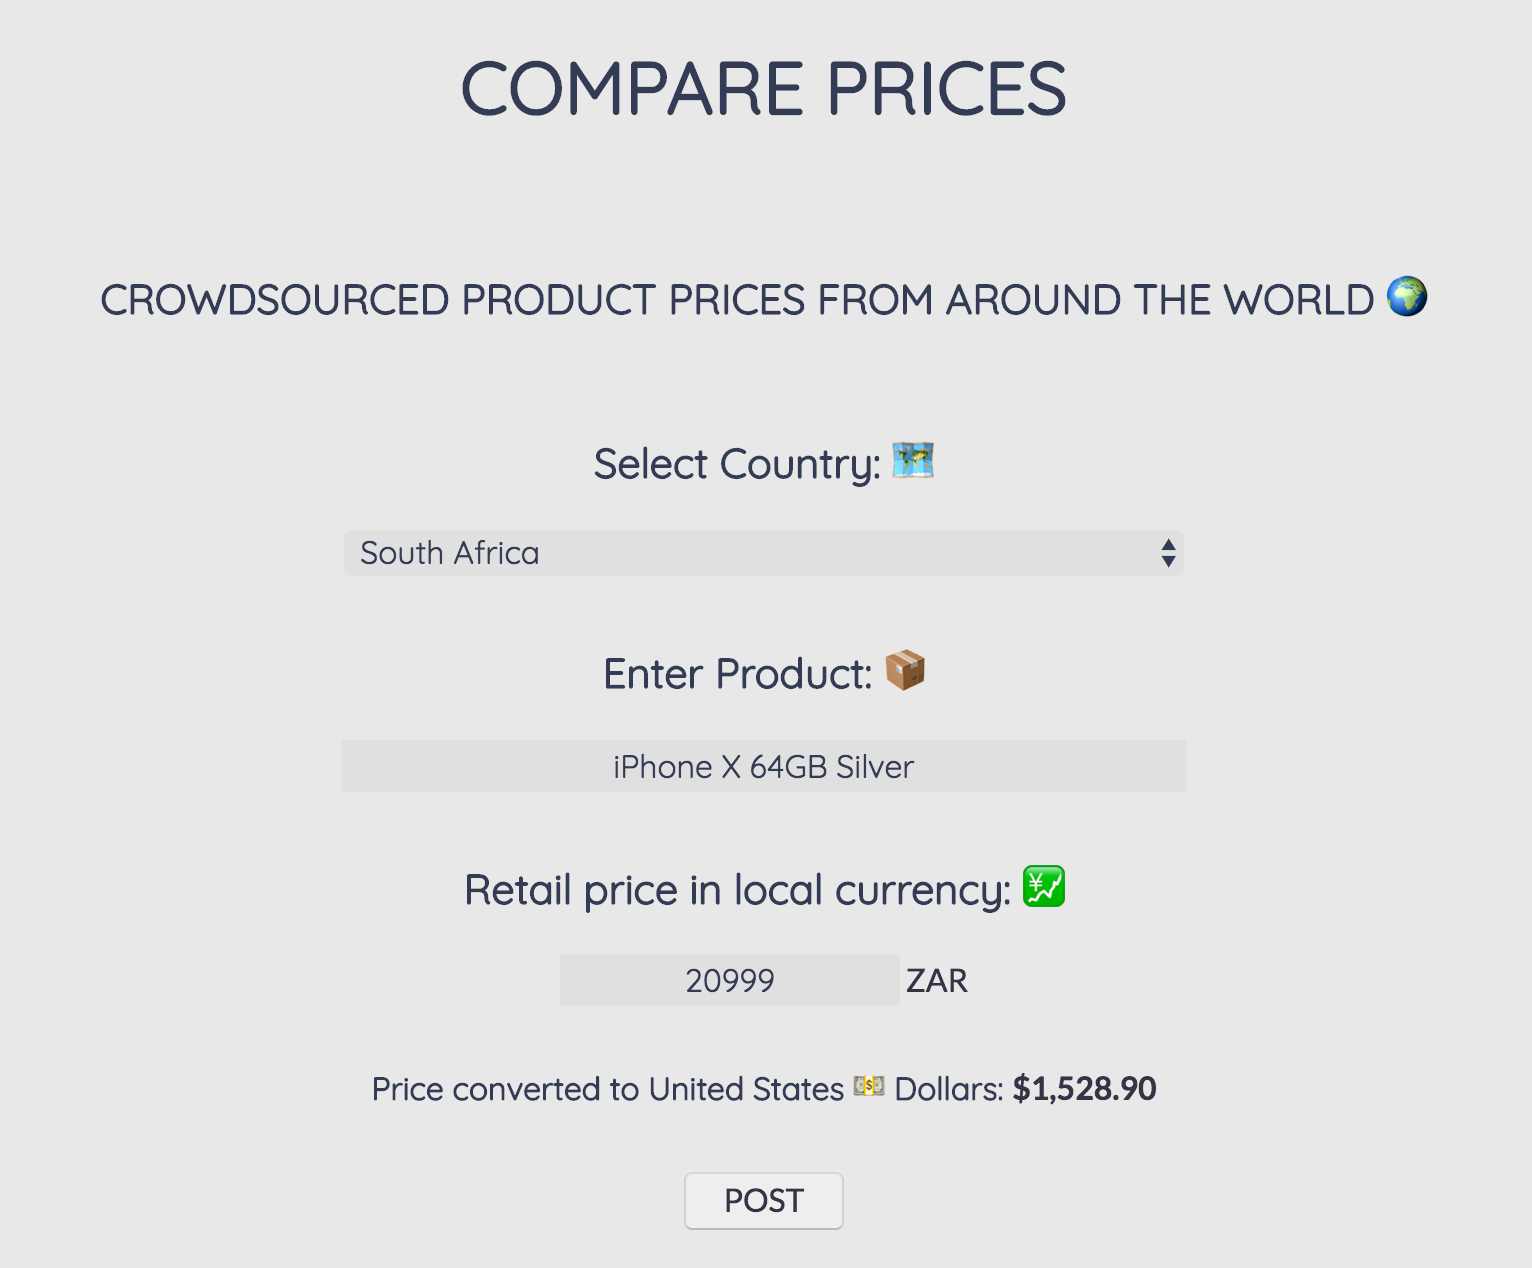Click the currency exchange icon near Retail price
The width and height of the screenshot is (1532, 1268).
(x=1042, y=886)
